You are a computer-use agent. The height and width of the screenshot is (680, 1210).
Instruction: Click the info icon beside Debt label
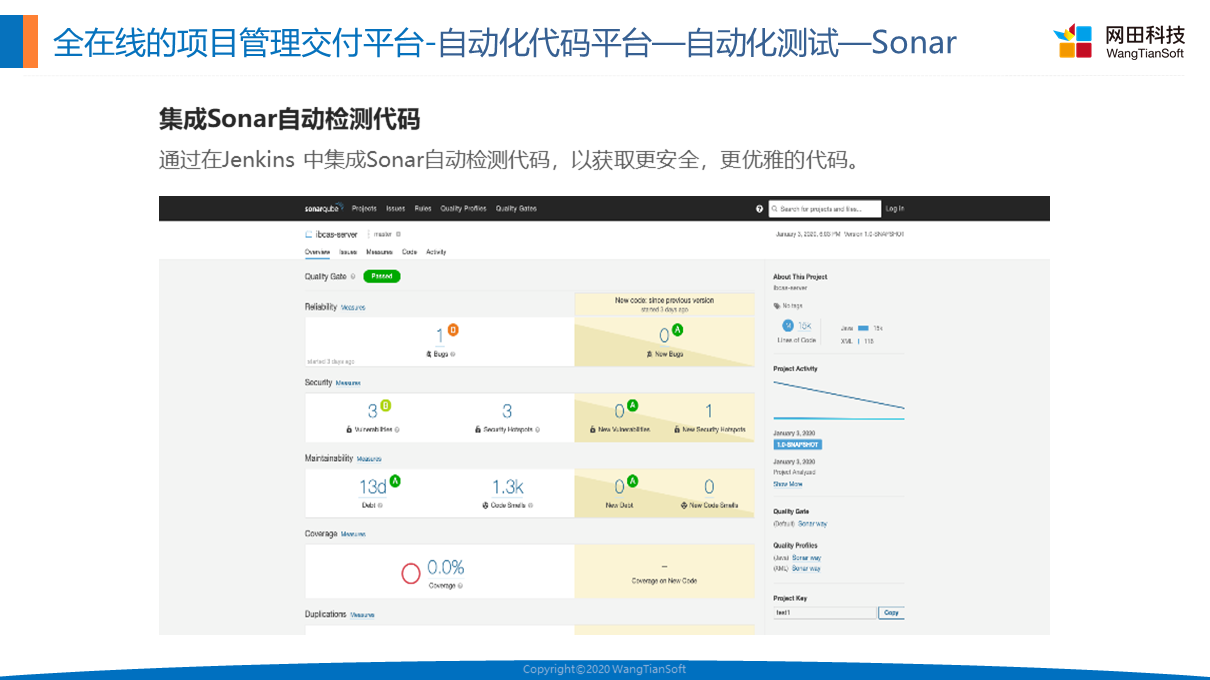tap(380, 505)
